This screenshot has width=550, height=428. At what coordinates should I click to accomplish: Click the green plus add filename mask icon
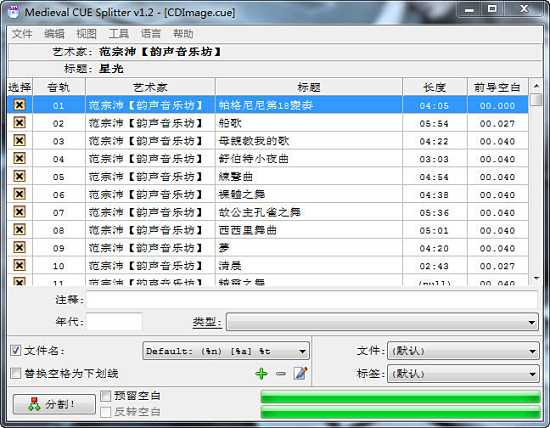(x=261, y=374)
